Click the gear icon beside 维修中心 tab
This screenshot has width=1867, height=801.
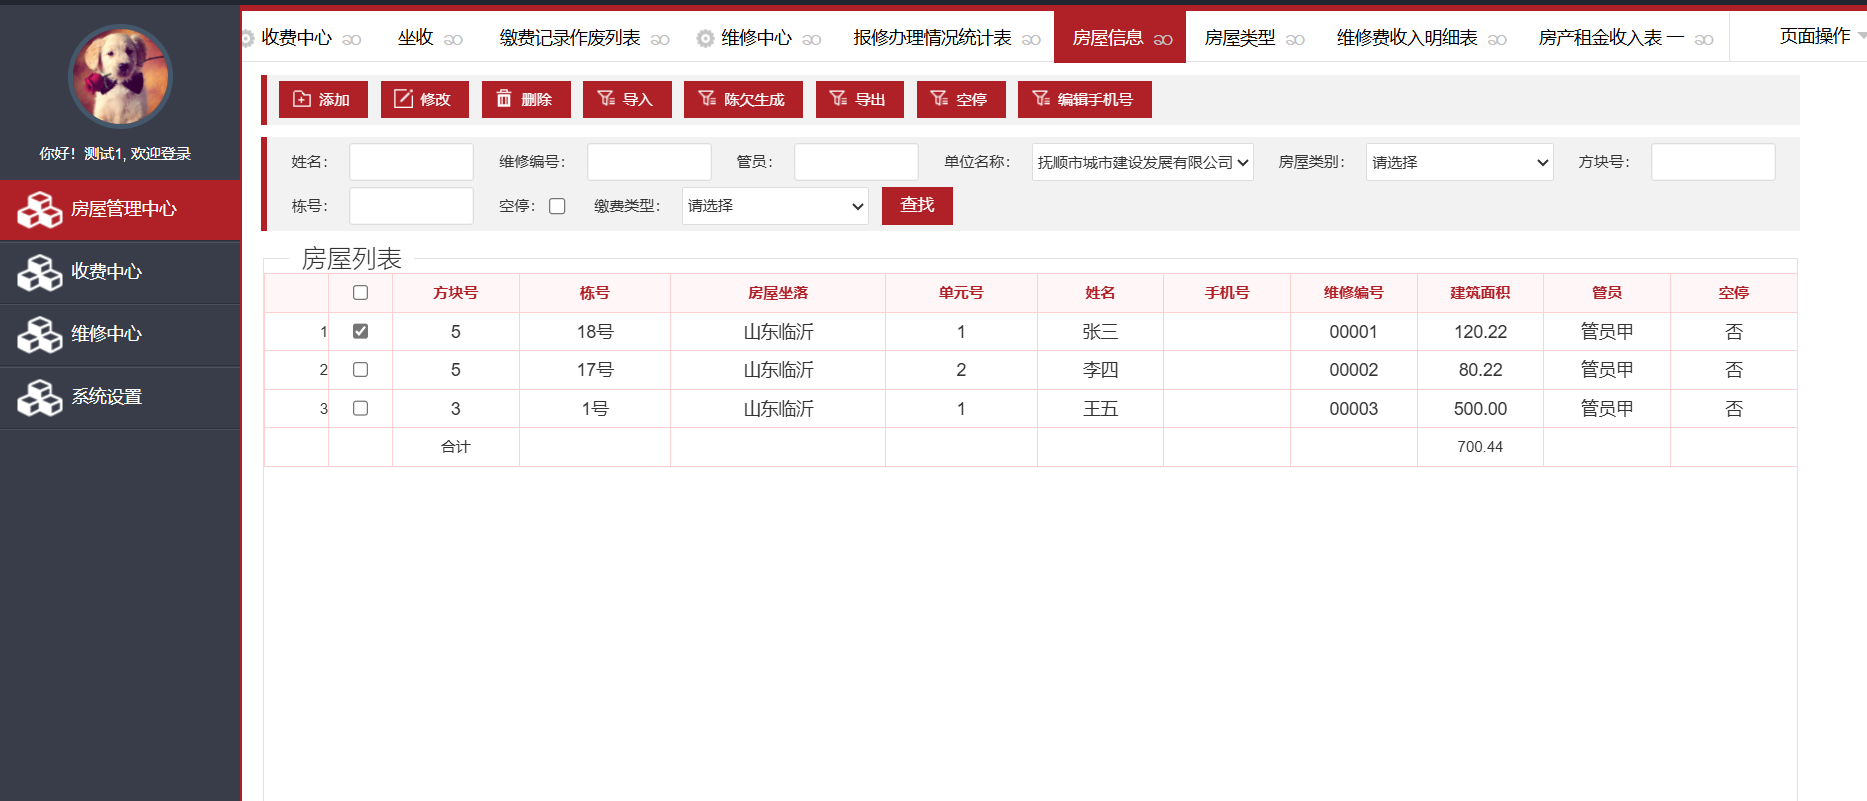[705, 38]
